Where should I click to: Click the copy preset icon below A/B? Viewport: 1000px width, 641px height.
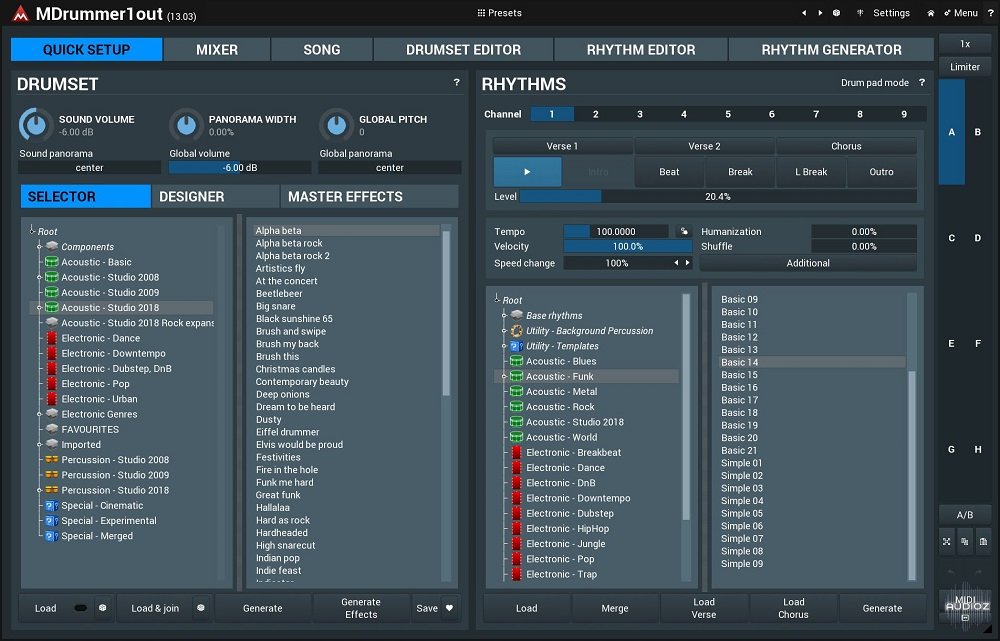point(965,542)
